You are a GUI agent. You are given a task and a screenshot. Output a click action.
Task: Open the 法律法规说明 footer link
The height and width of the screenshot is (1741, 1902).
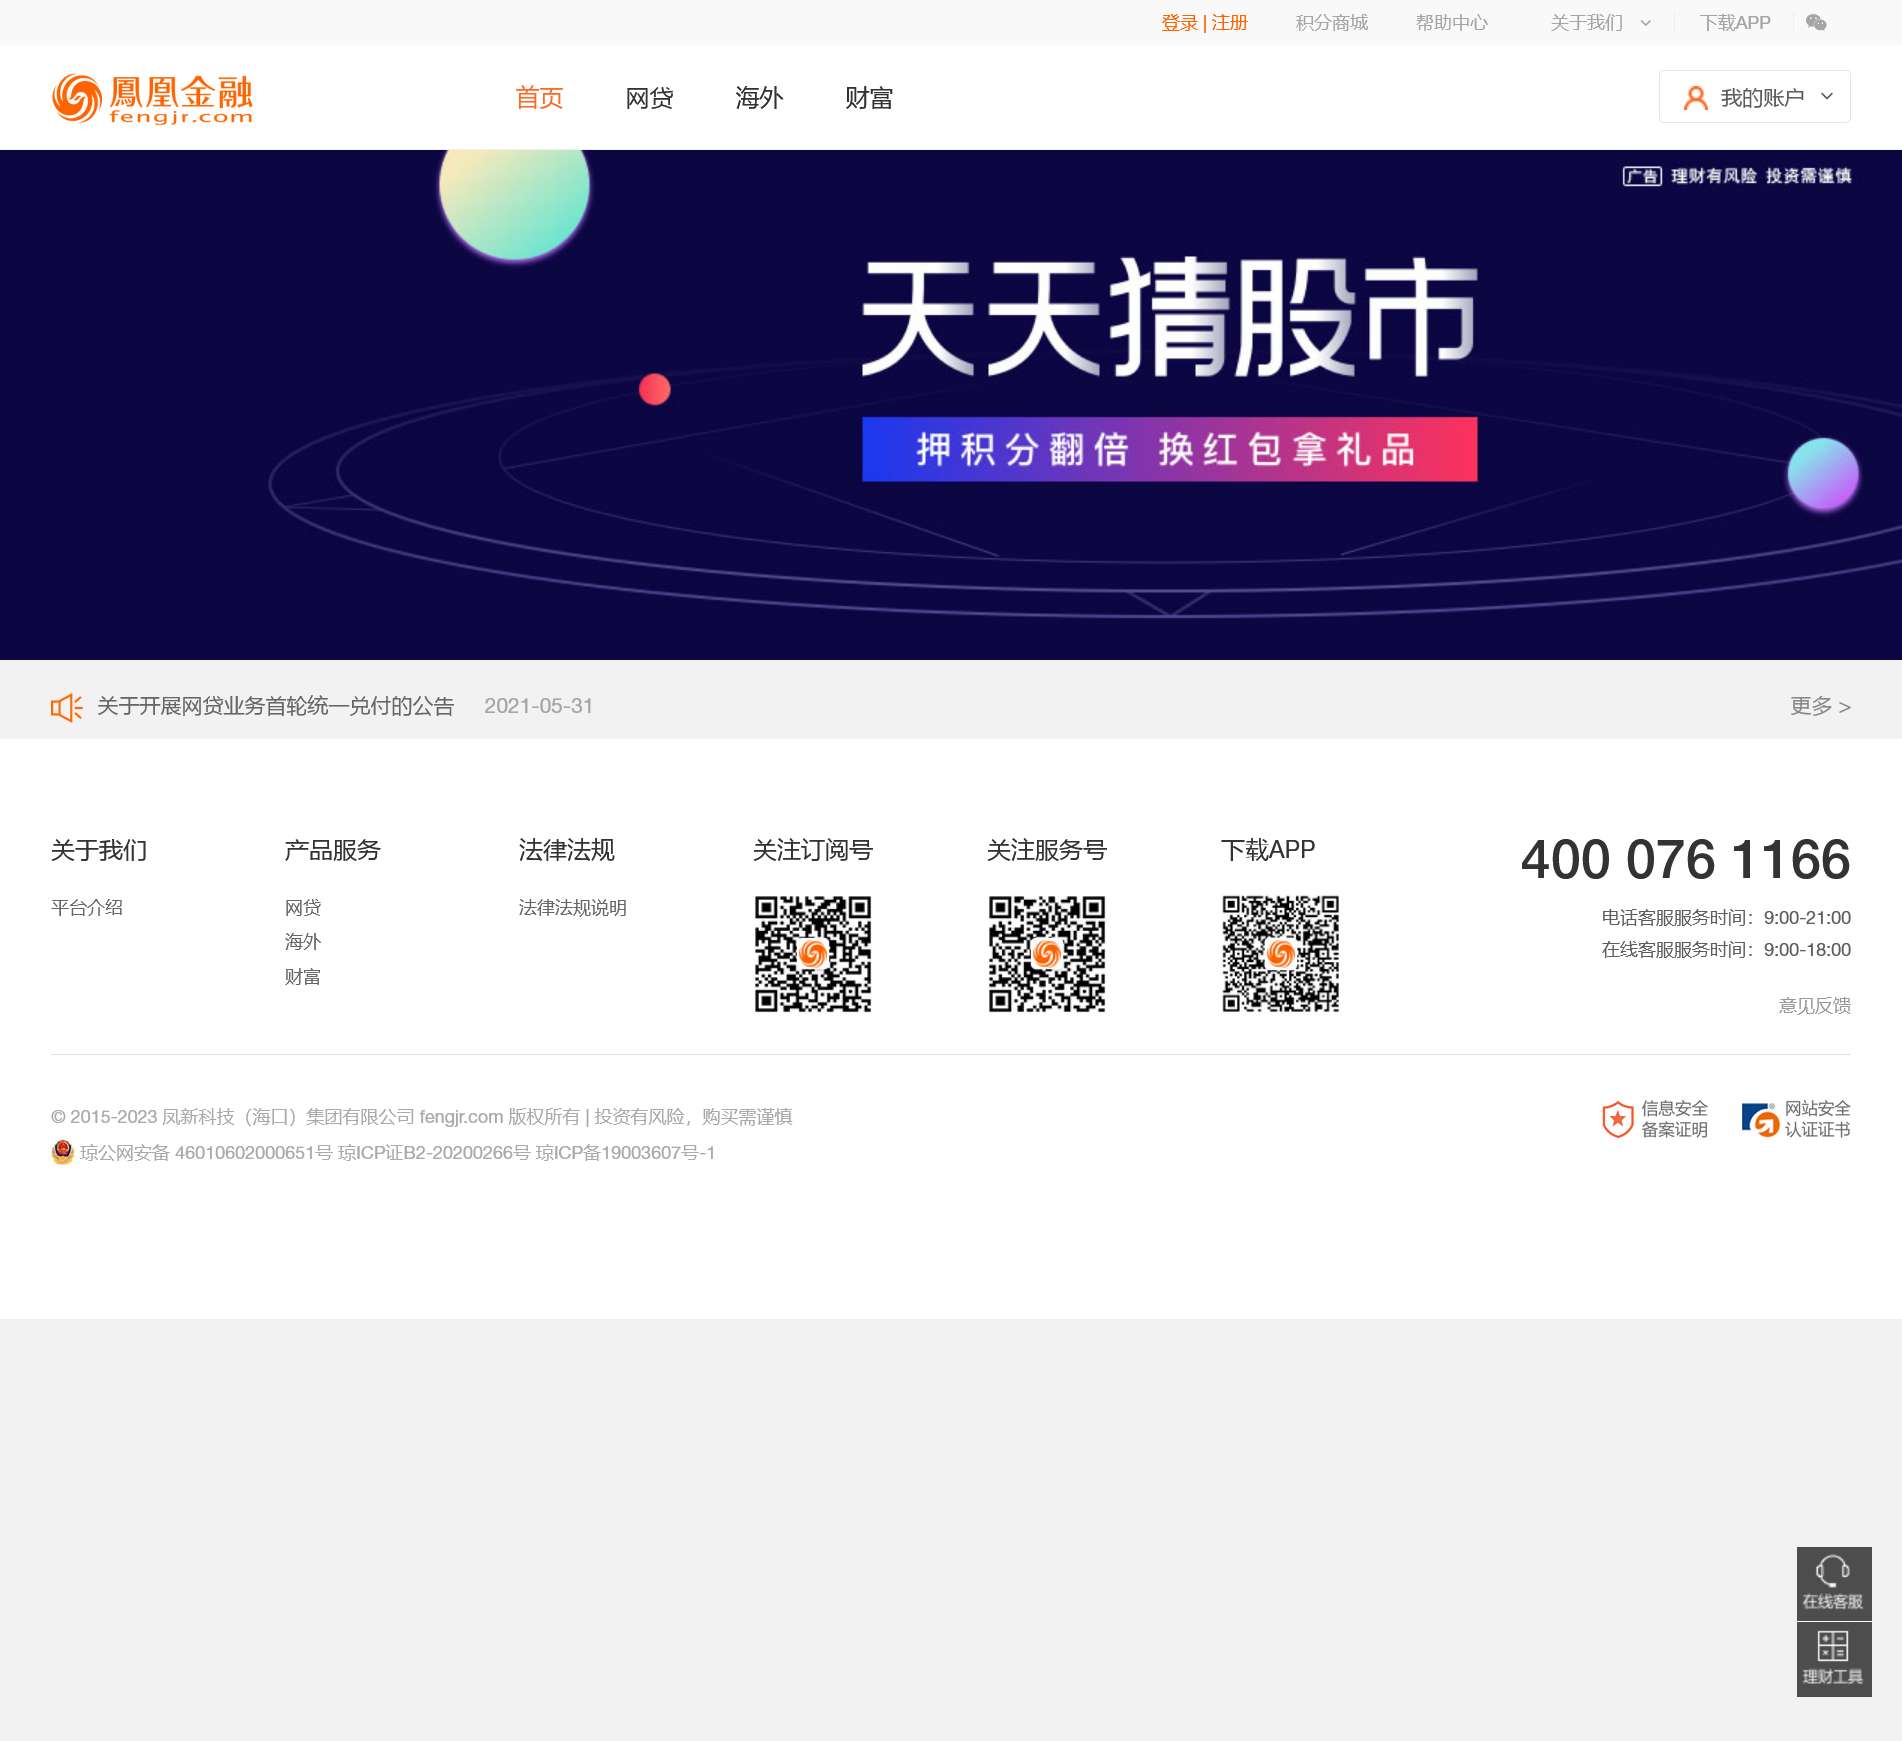[x=572, y=908]
